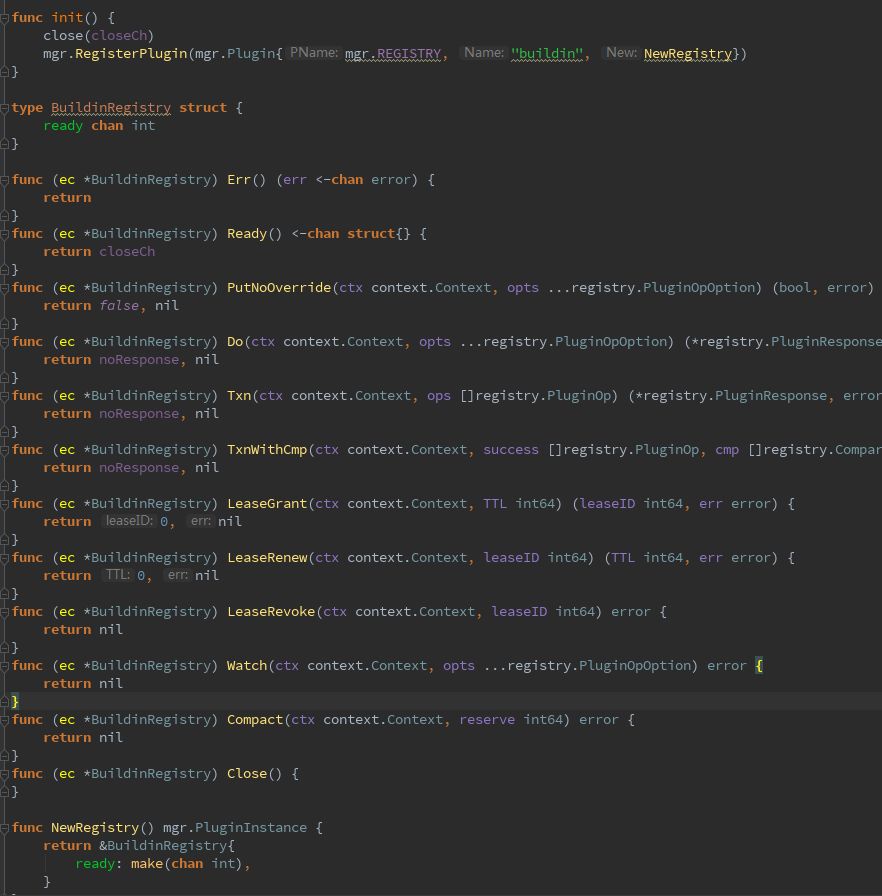Click the leaseID: inlay hint in LeaseGrant return

pos(128,521)
